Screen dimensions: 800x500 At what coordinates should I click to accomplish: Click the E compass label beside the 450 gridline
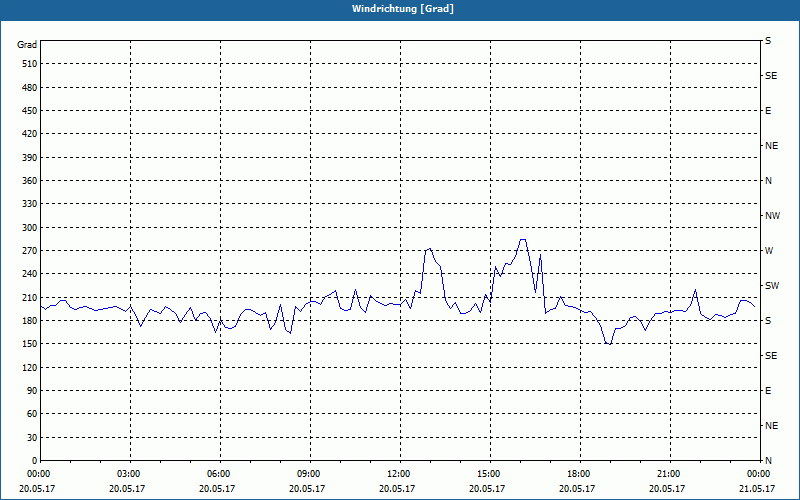pos(768,111)
